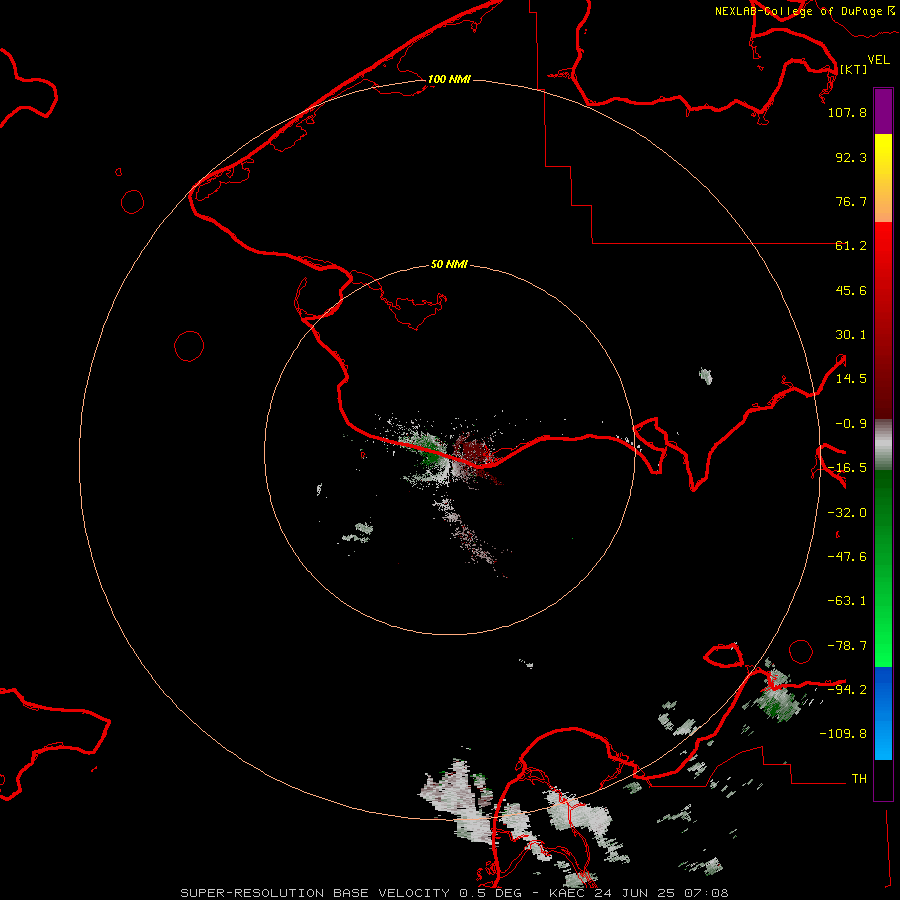
Task: Pick the yellow-orange segment of the color bar
Action: tap(883, 179)
